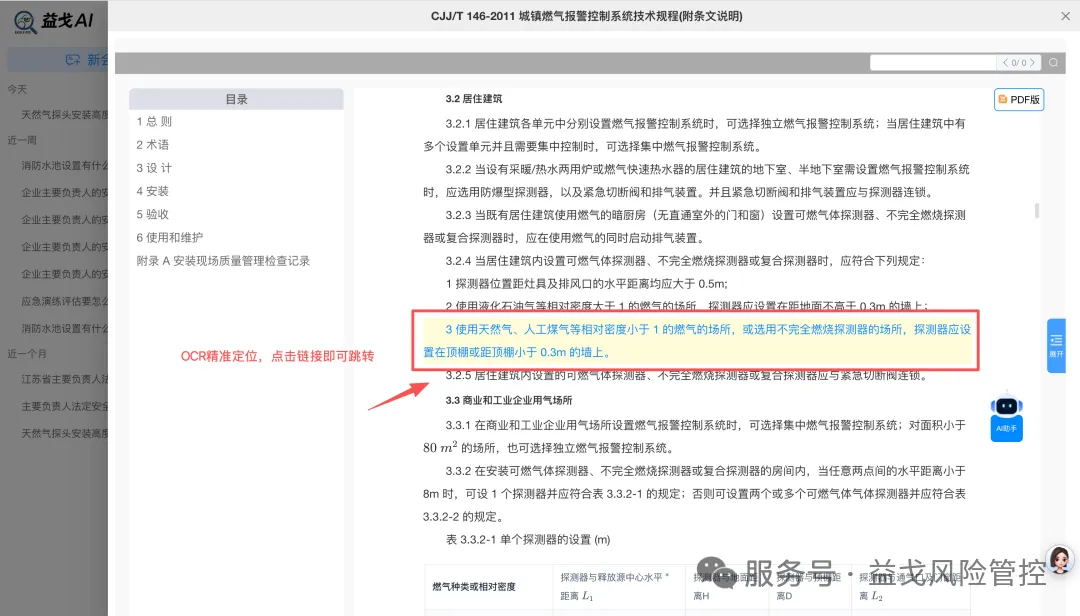Open history chat 主要负责人法定安全
Screen dimensions: 1080x616
pos(64,407)
